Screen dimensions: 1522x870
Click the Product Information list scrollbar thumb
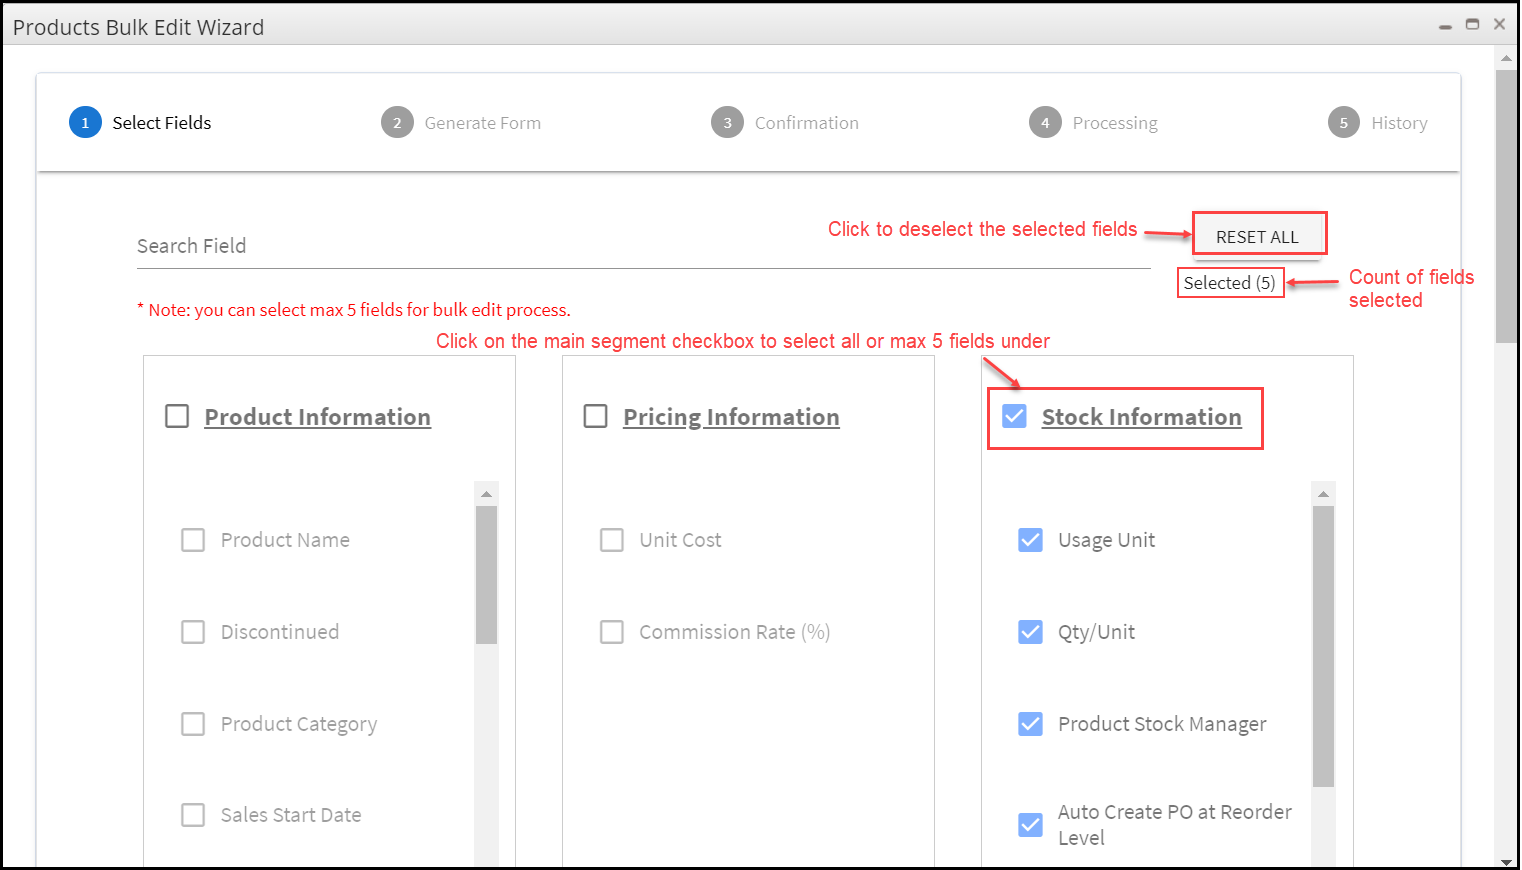point(487,575)
